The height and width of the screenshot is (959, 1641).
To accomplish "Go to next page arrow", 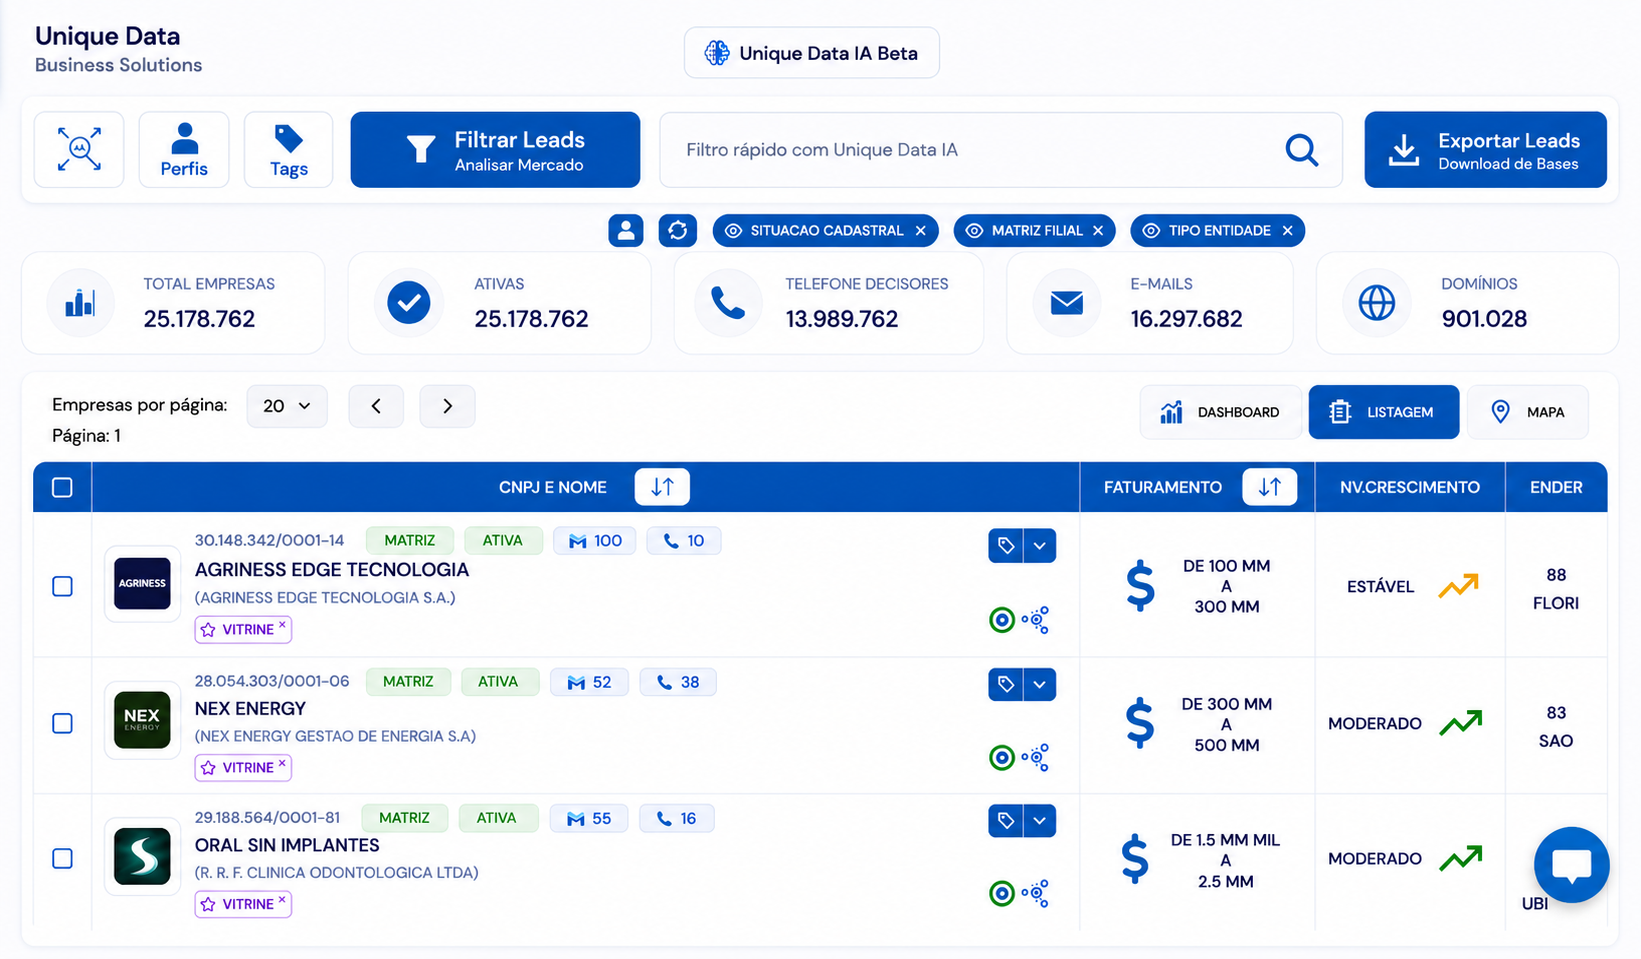I will (447, 406).
